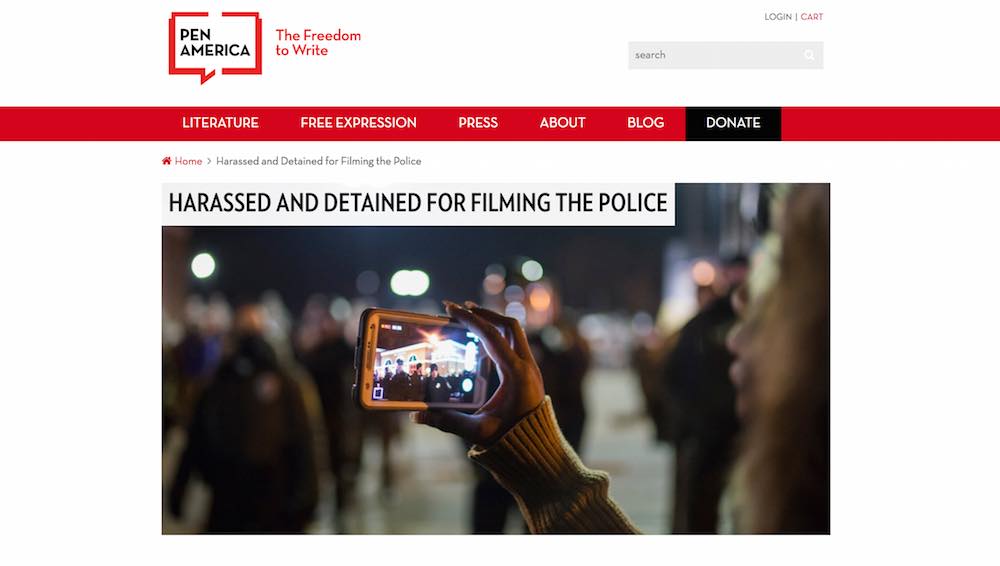
Task: Open the LOGIN link
Action: click(777, 17)
